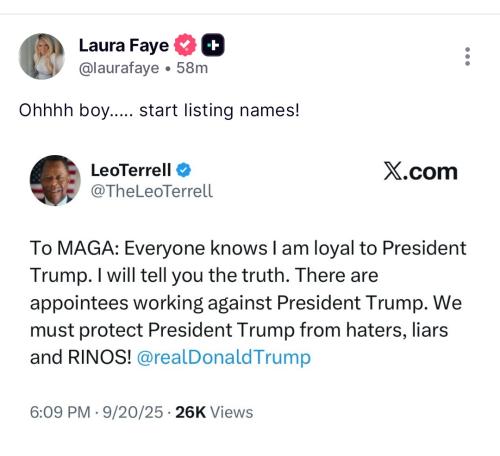The width and height of the screenshot is (500, 456).
Task: Click the 9/20/25 date
Action: tap(133, 412)
